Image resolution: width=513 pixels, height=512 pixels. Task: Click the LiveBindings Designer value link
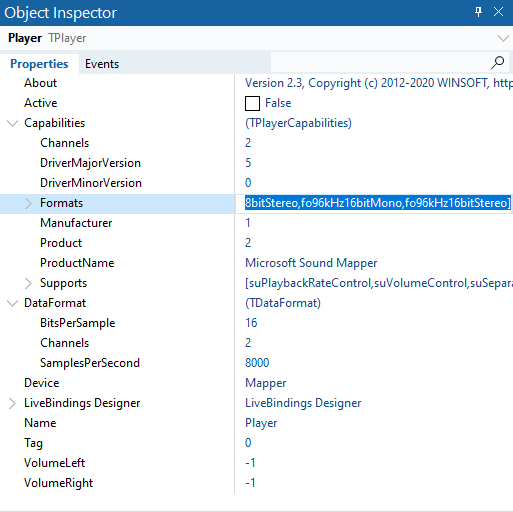[303, 403]
